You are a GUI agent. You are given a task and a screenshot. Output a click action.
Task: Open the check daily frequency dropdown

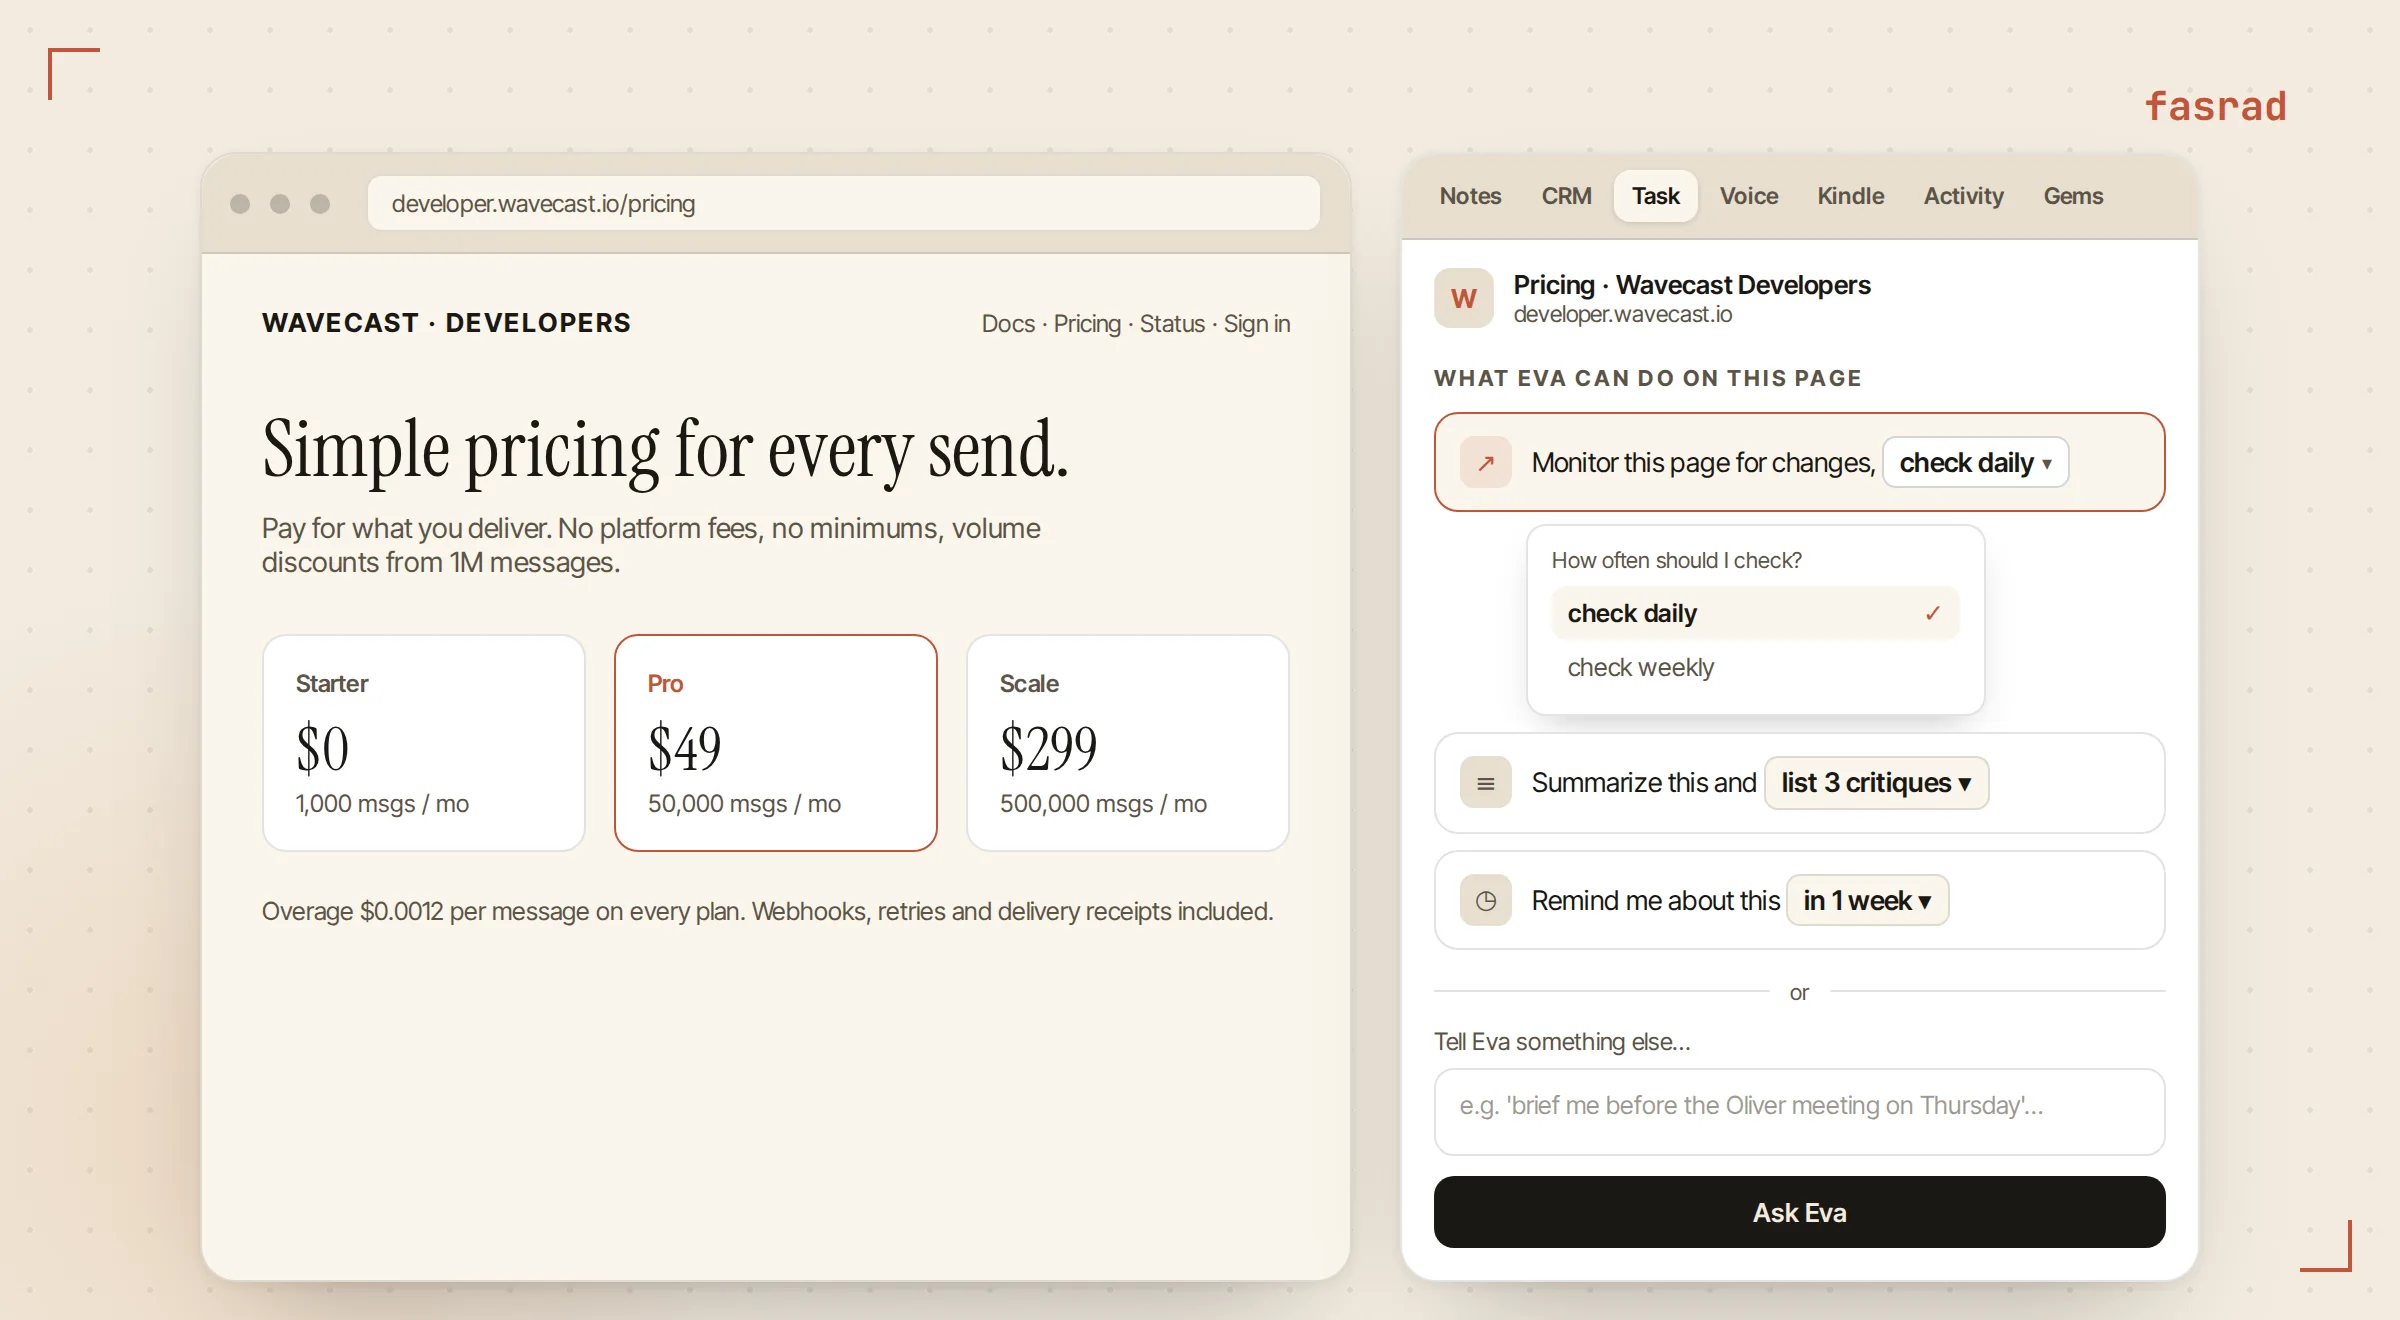[x=1975, y=463]
